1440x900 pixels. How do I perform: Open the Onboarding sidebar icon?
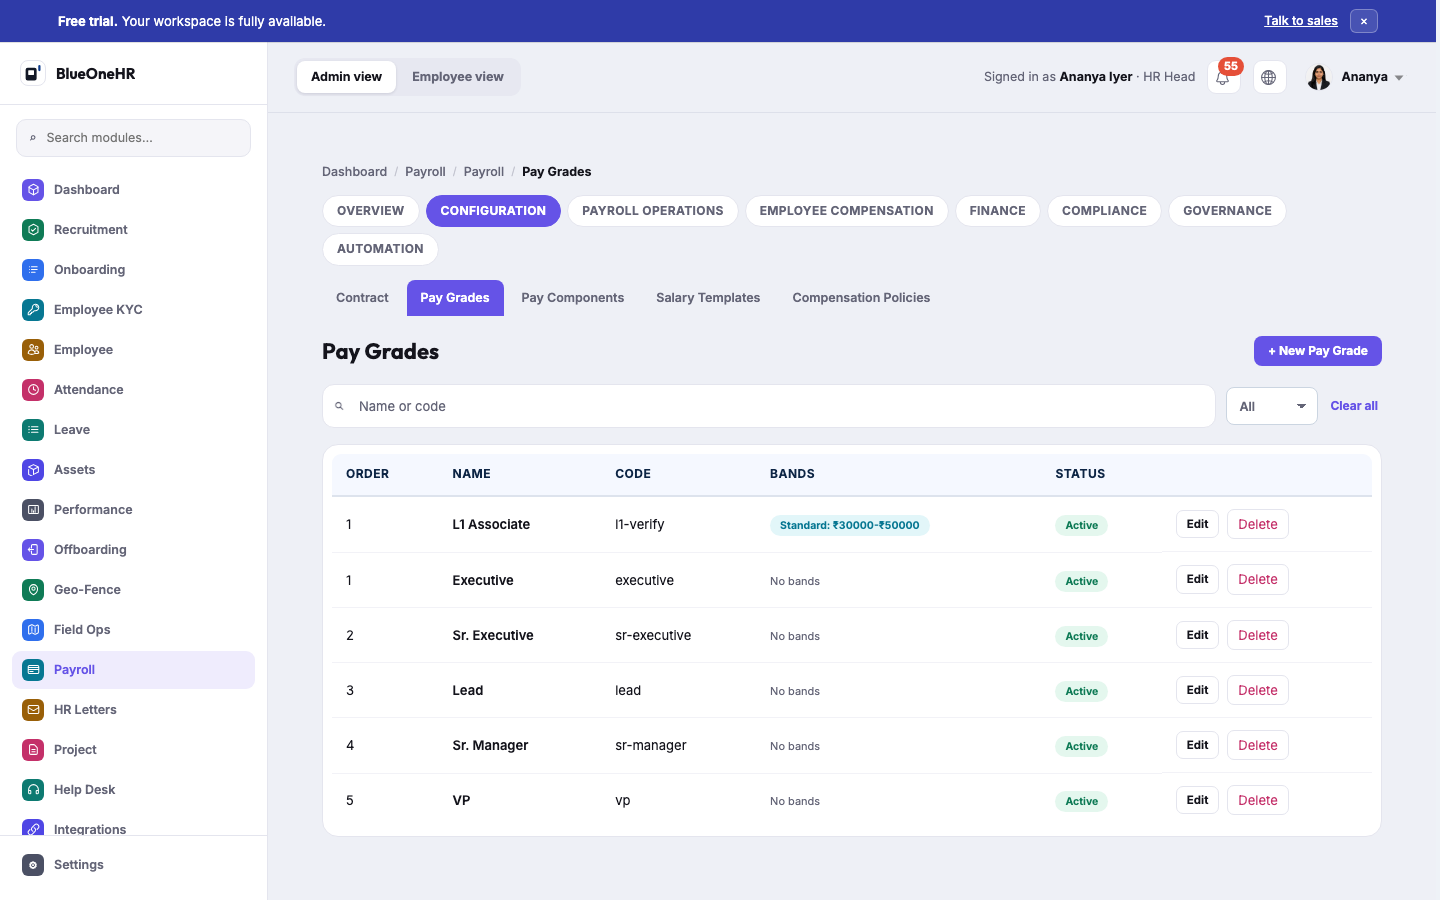pyautogui.click(x=33, y=270)
